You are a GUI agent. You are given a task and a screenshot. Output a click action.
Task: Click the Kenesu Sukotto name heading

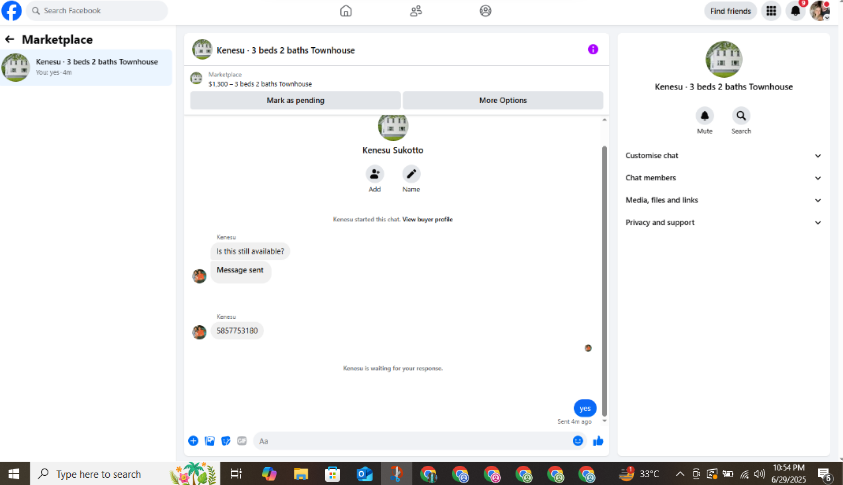coord(393,150)
